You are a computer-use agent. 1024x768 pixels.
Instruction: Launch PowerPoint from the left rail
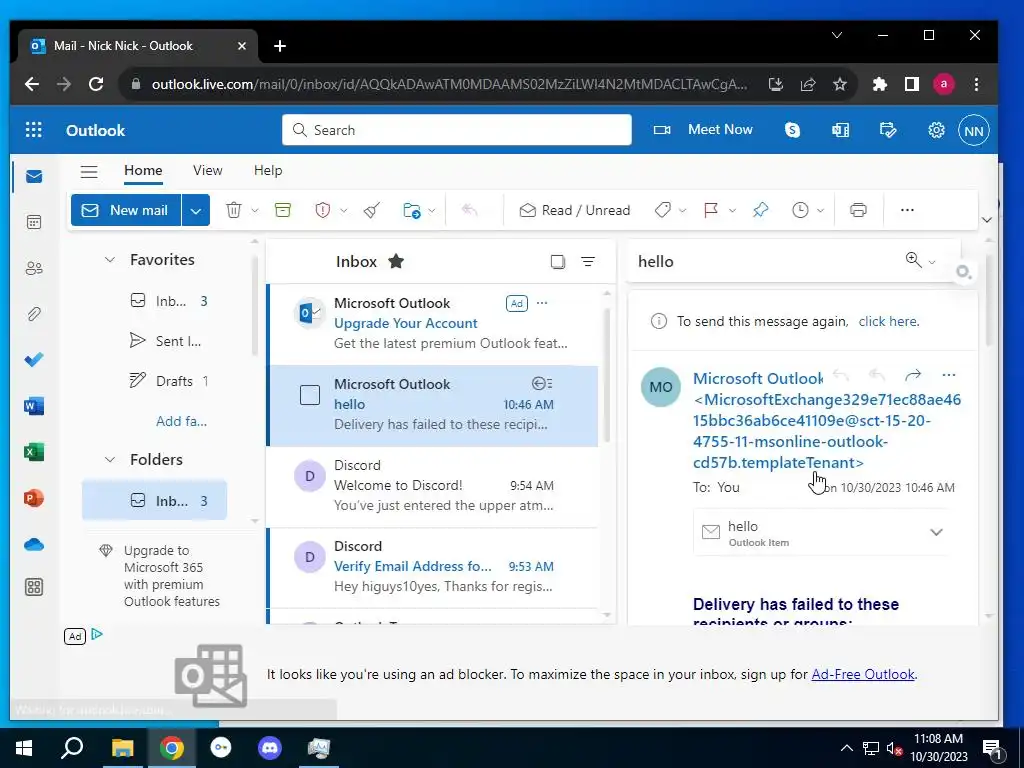(34, 498)
